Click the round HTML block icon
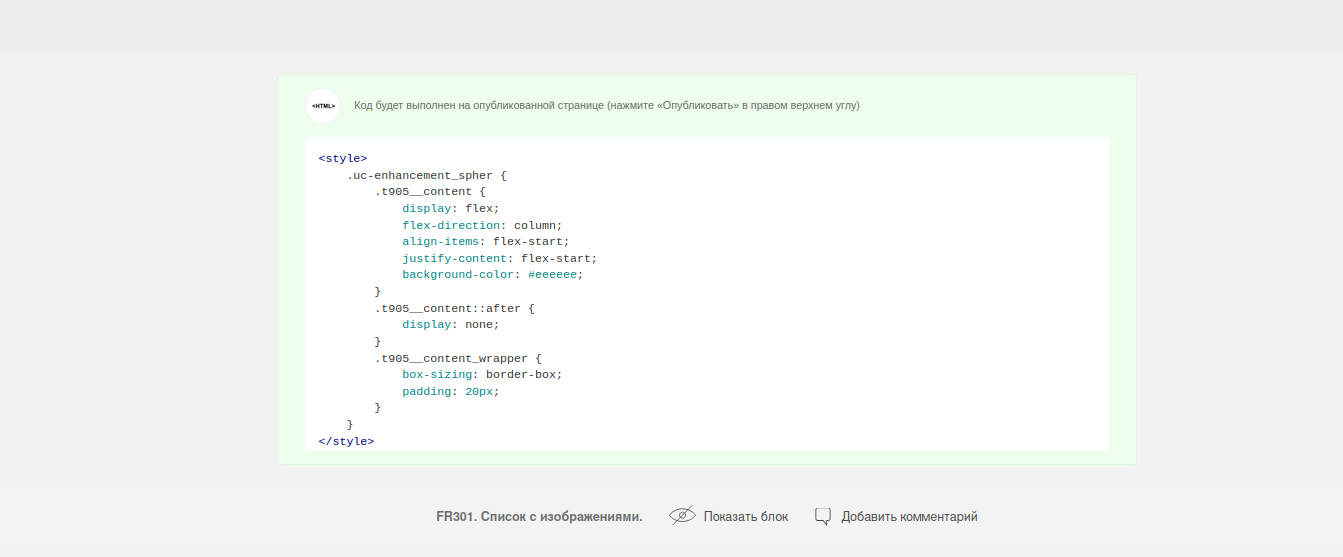The width and height of the screenshot is (1343, 557). tap(323, 105)
